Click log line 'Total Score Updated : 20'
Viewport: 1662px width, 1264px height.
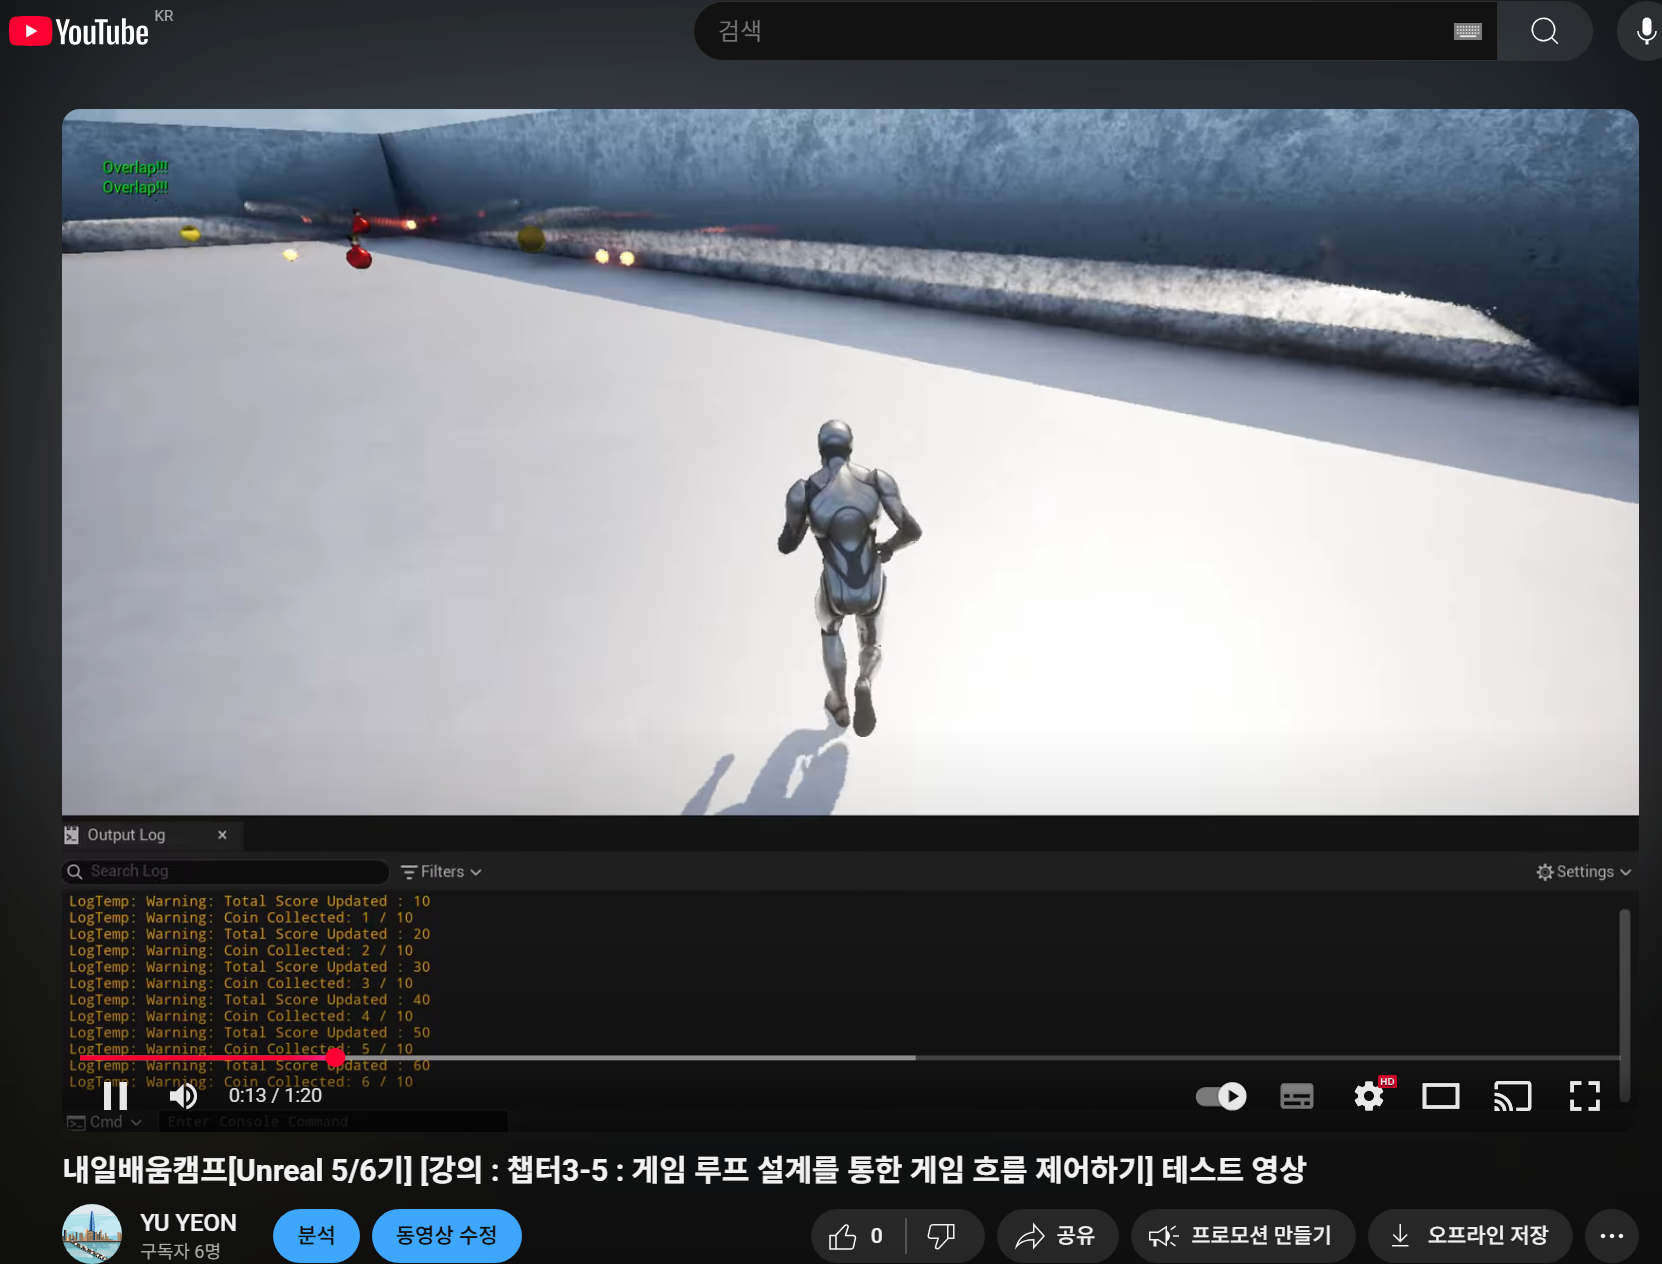250,934
